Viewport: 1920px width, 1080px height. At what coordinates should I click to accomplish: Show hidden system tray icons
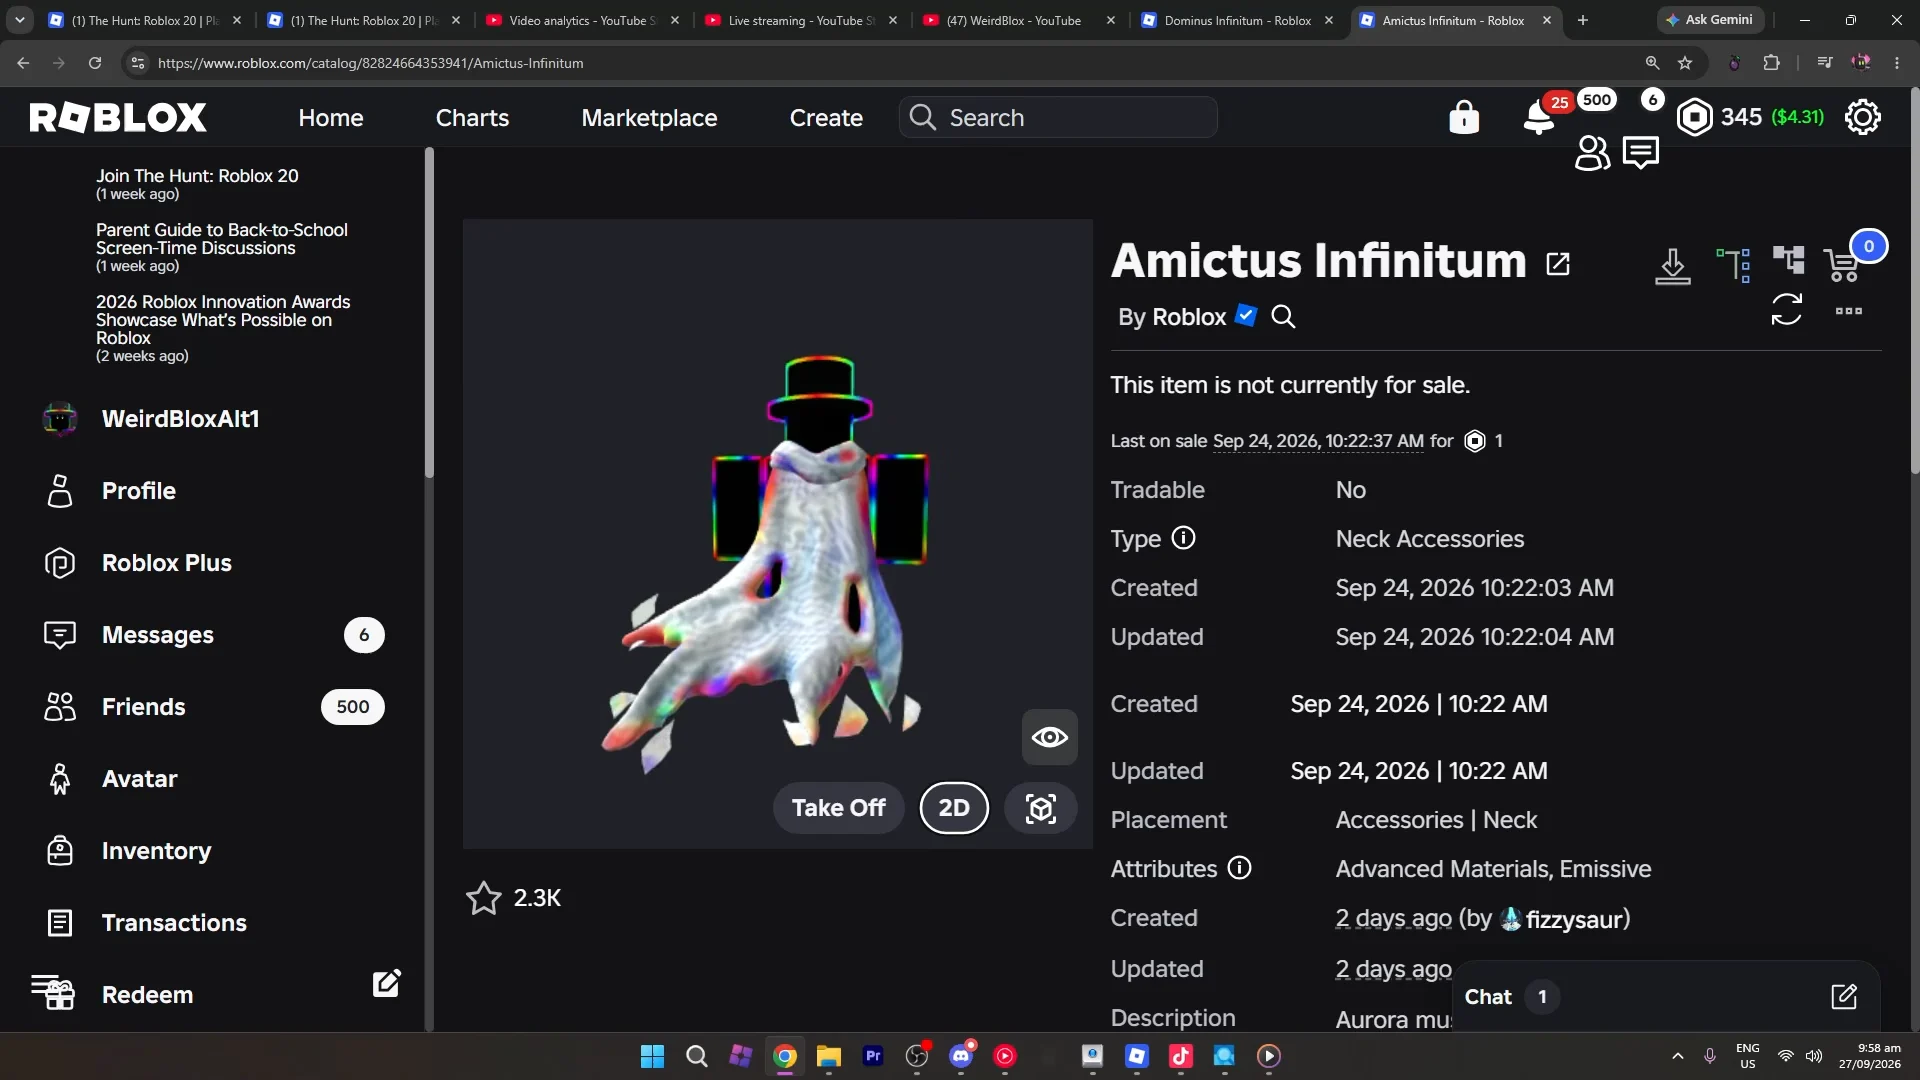coord(1678,1056)
